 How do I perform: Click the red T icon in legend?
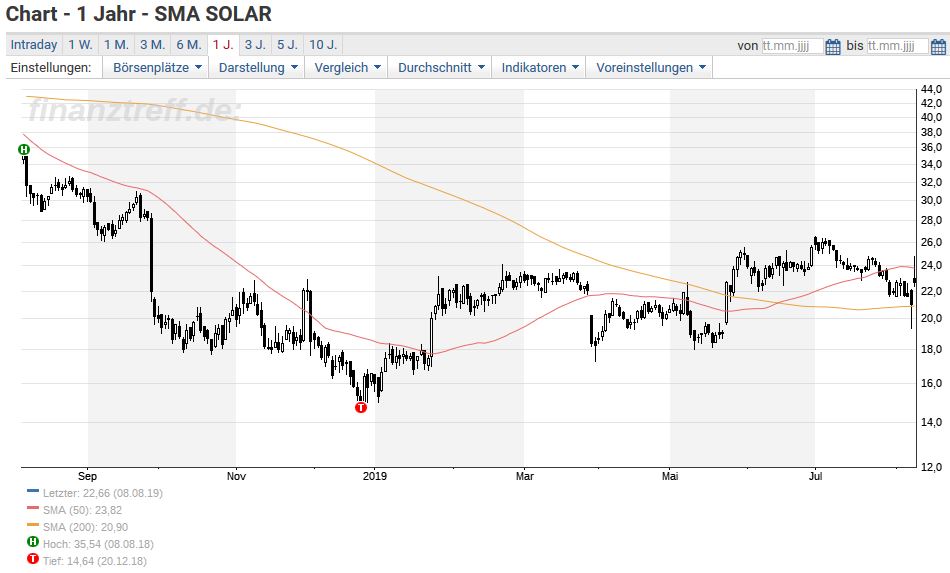(x=33, y=559)
